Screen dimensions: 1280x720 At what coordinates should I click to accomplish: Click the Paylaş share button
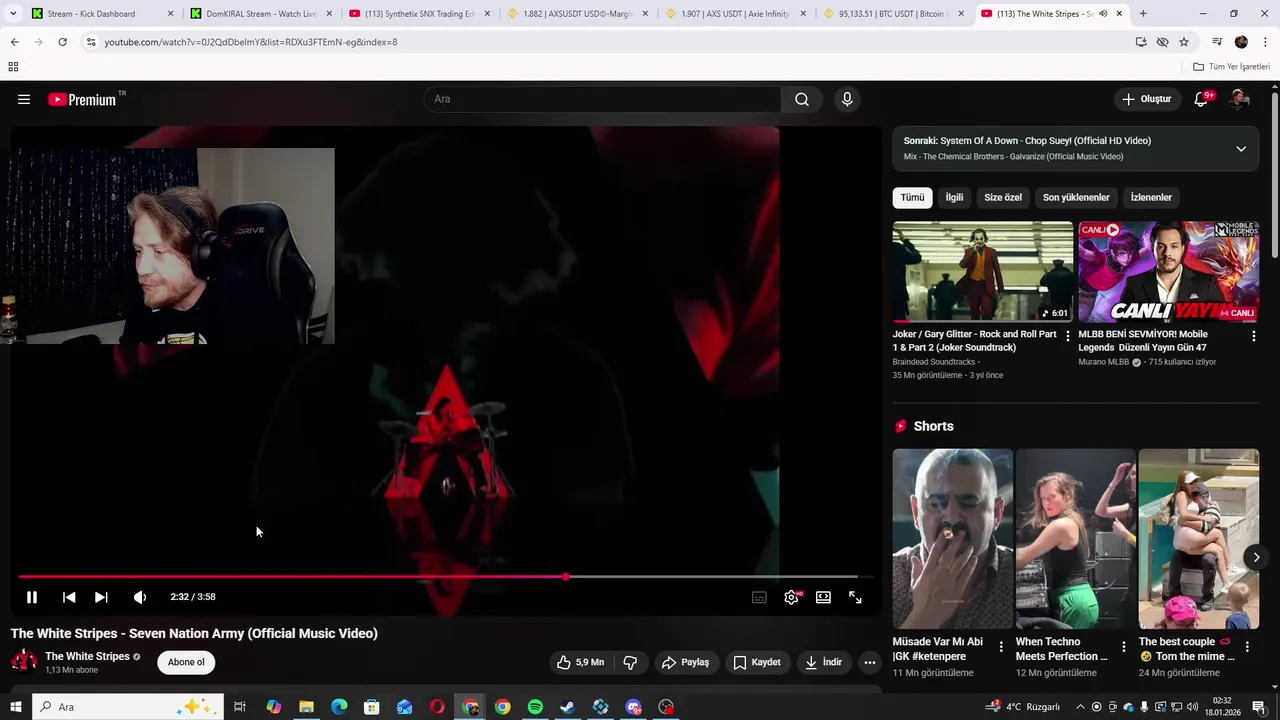686,662
